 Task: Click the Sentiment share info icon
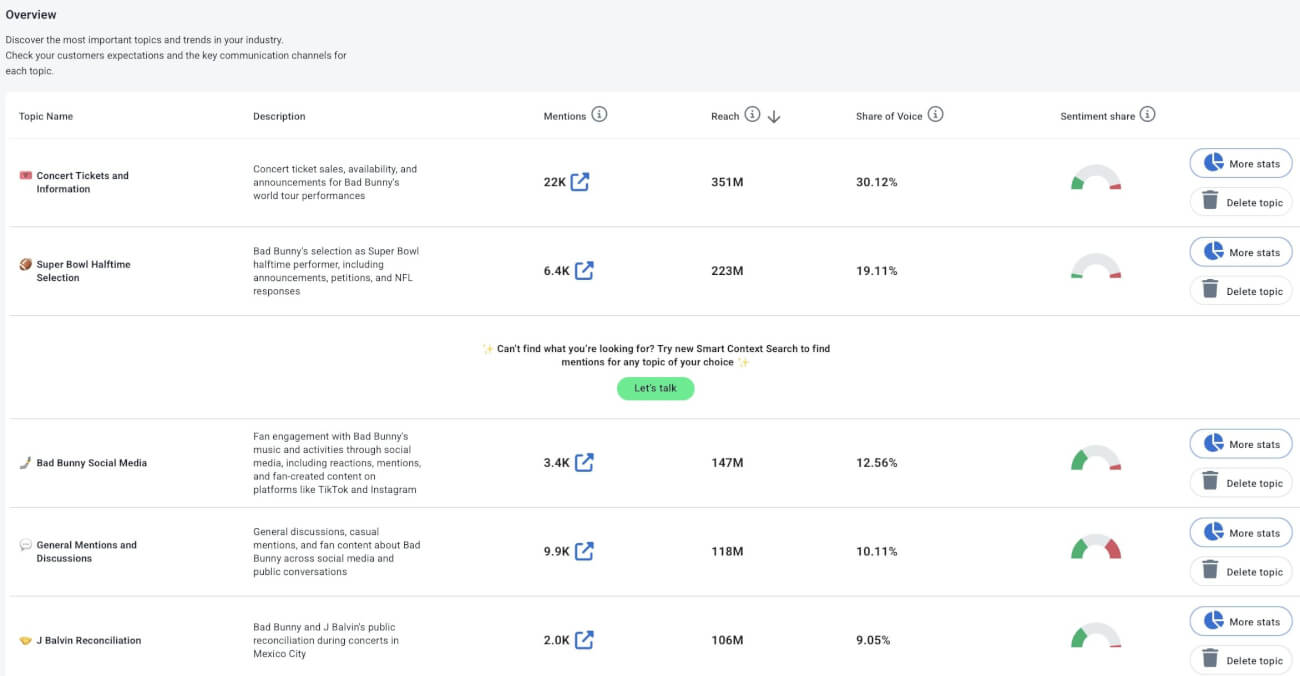tap(1148, 114)
